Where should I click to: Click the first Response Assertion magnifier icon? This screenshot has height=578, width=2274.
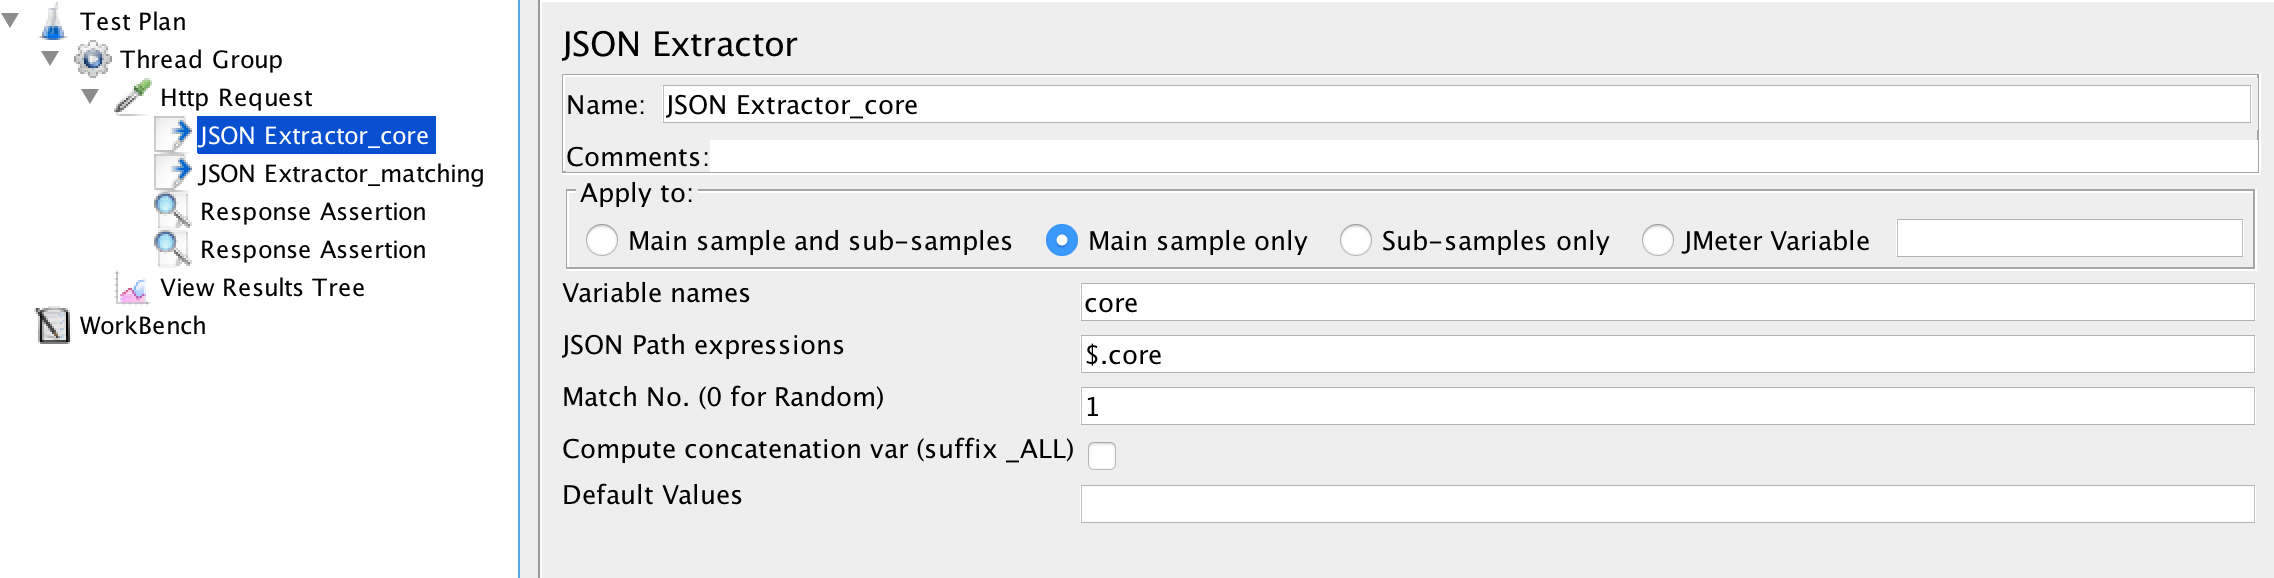[171, 211]
